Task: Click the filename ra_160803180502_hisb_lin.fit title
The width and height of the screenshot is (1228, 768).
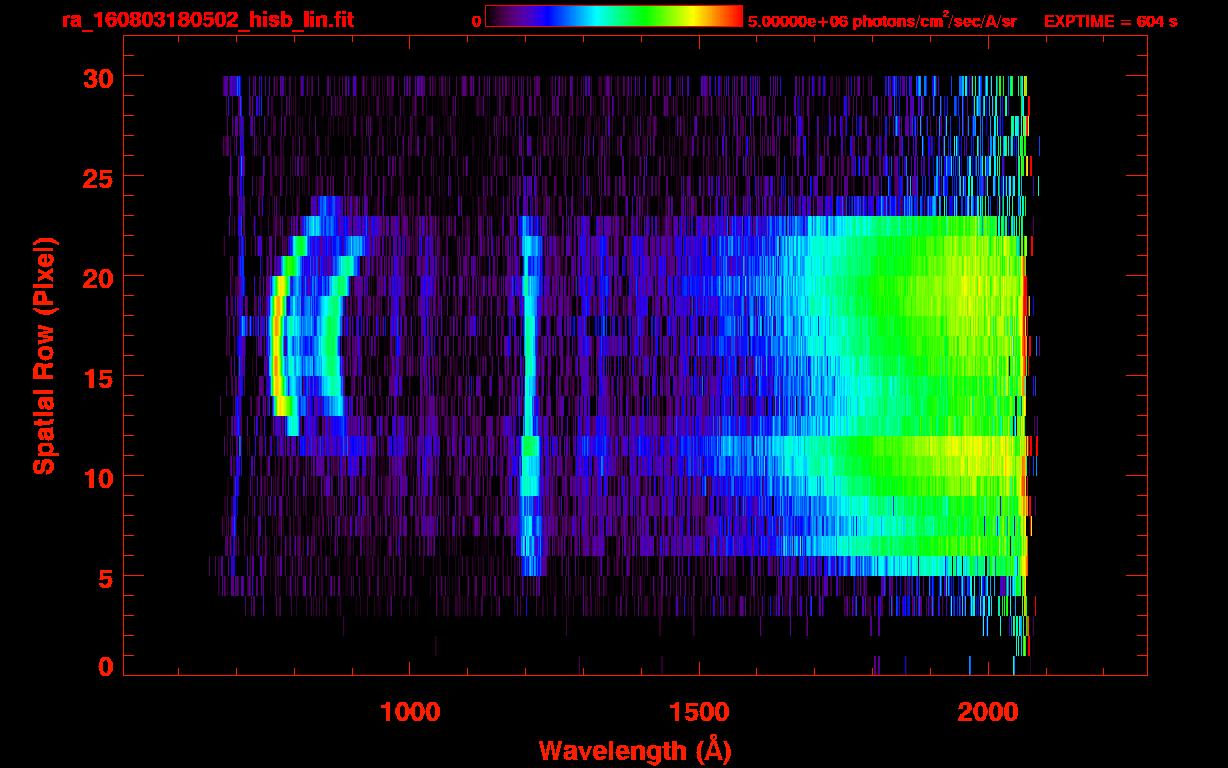Action: tap(207, 20)
